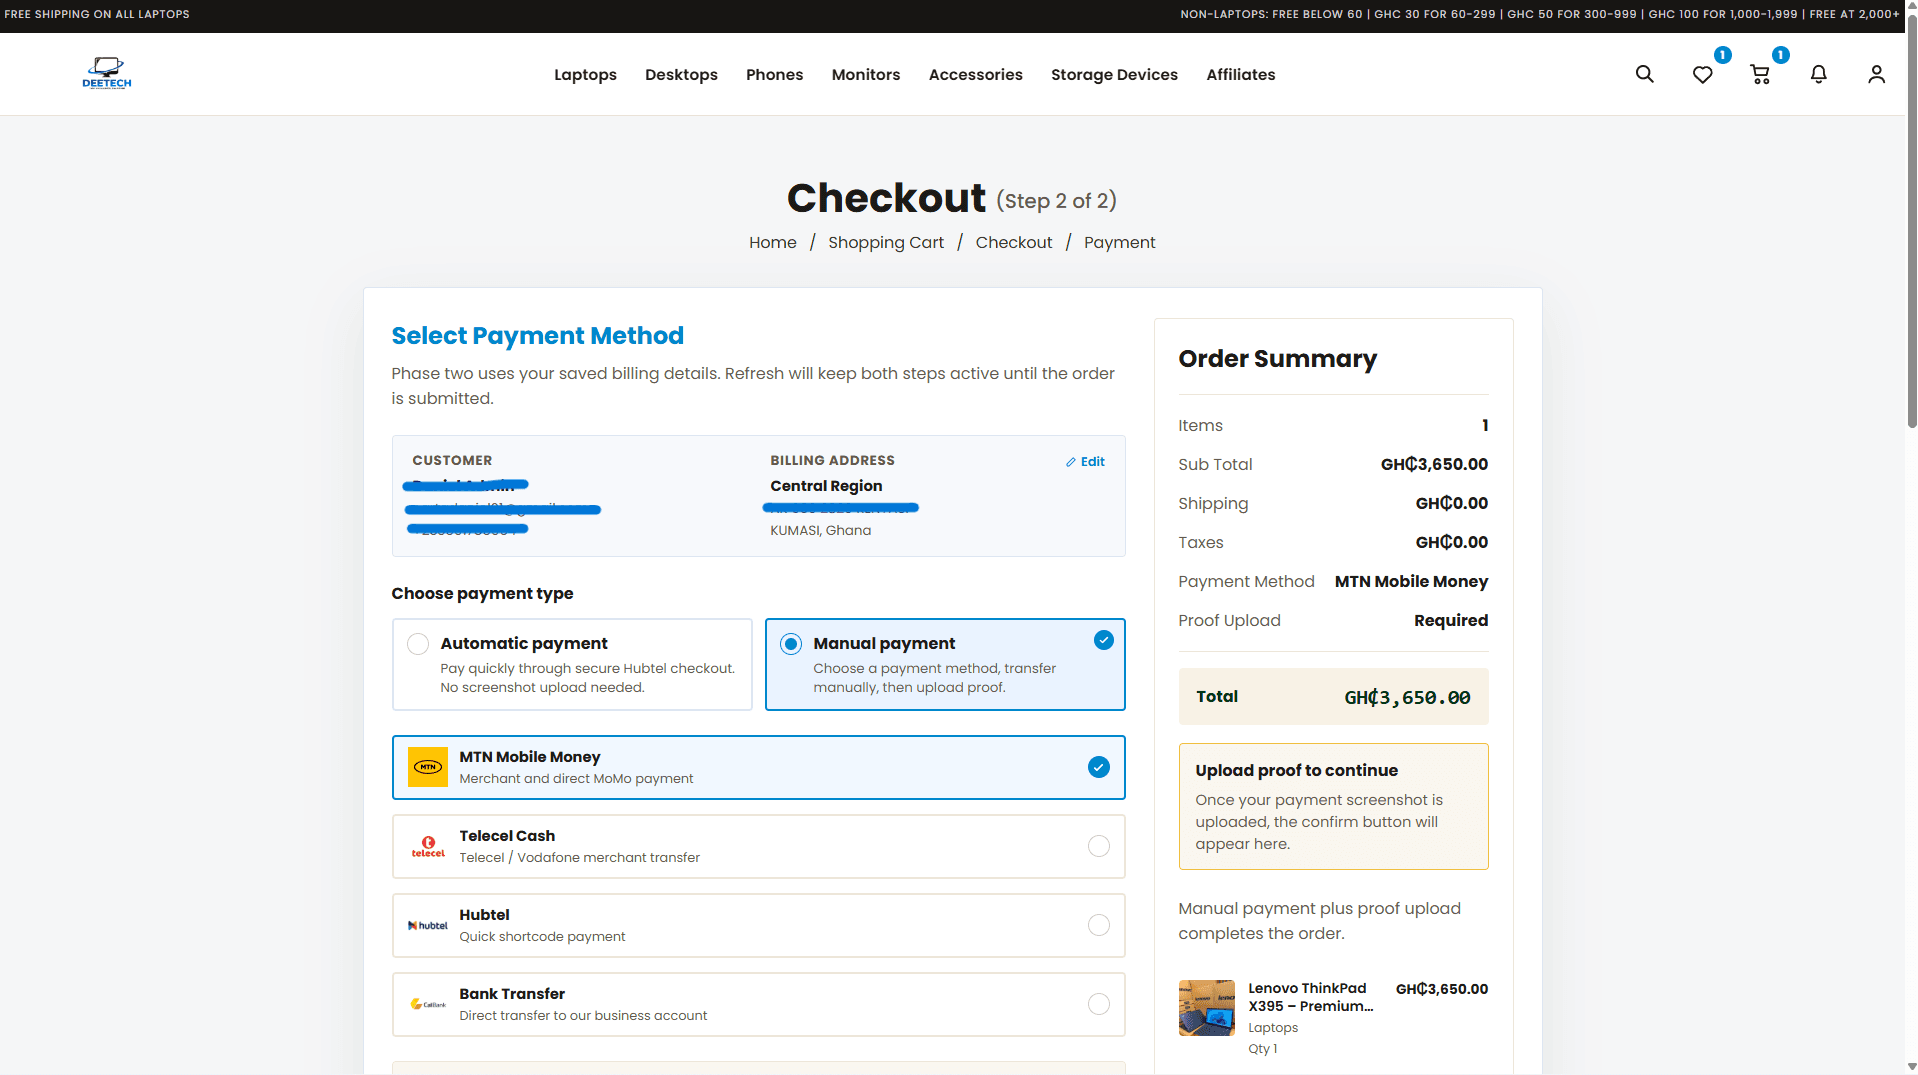Click the MTN logo icon
The width and height of the screenshot is (1918, 1075).
(x=428, y=767)
